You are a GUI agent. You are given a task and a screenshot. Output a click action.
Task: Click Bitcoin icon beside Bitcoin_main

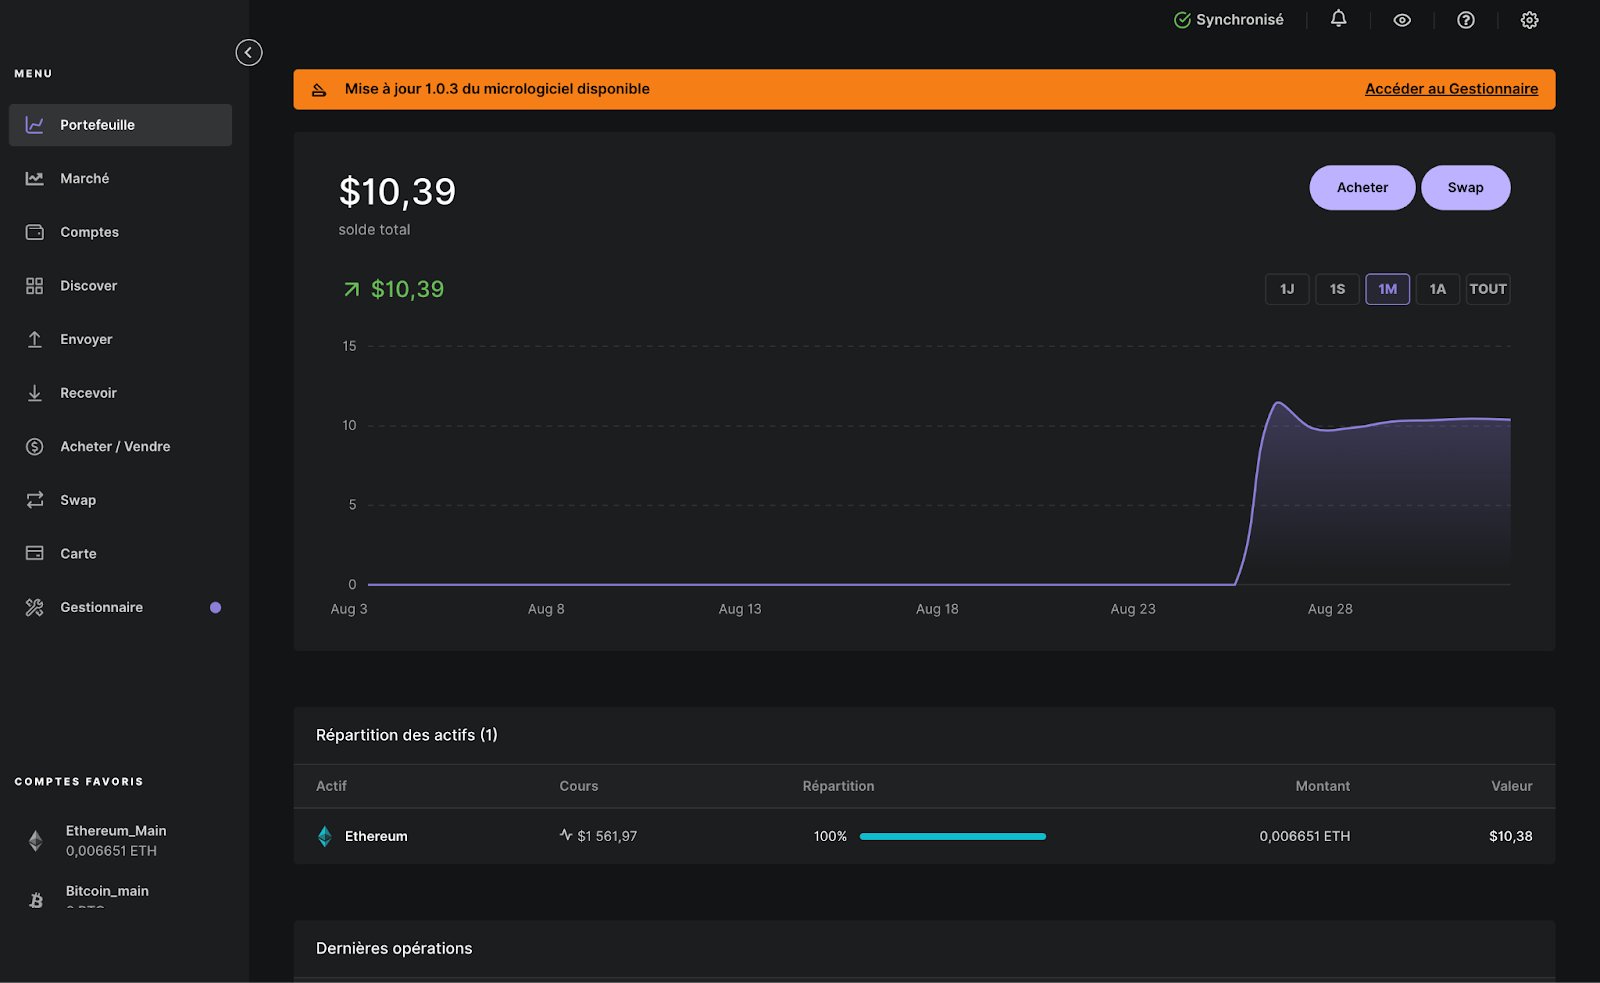click(x=36, y=900)
